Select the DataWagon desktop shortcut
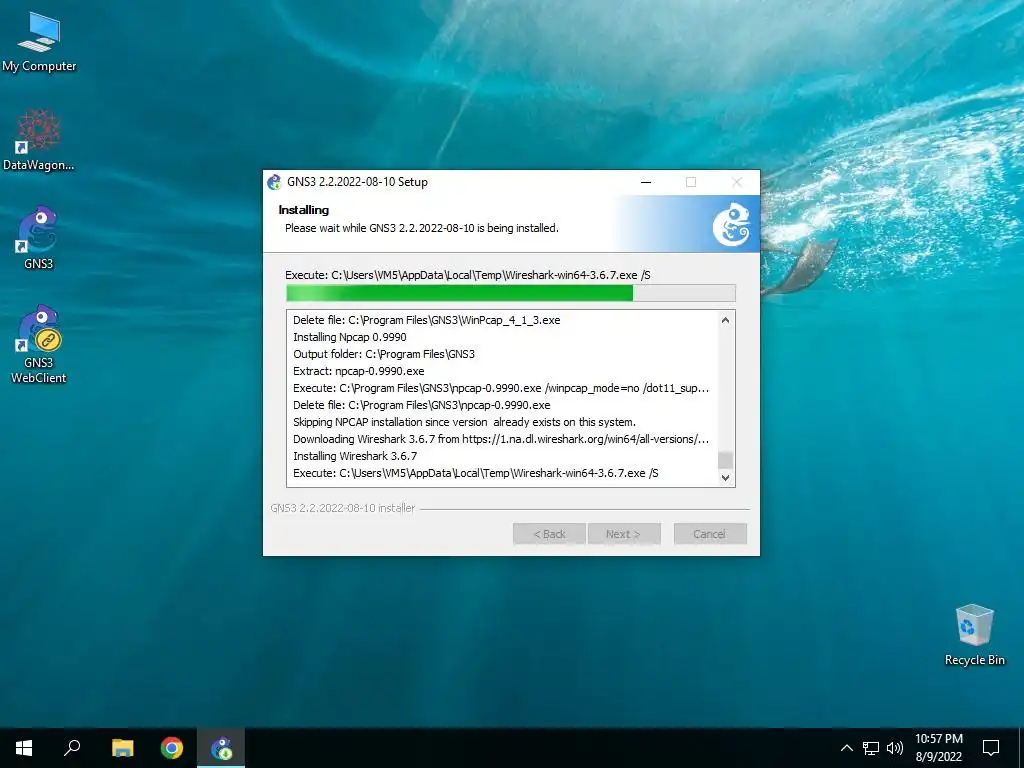This screenshot has width=1024, height=768. point(39,140)
